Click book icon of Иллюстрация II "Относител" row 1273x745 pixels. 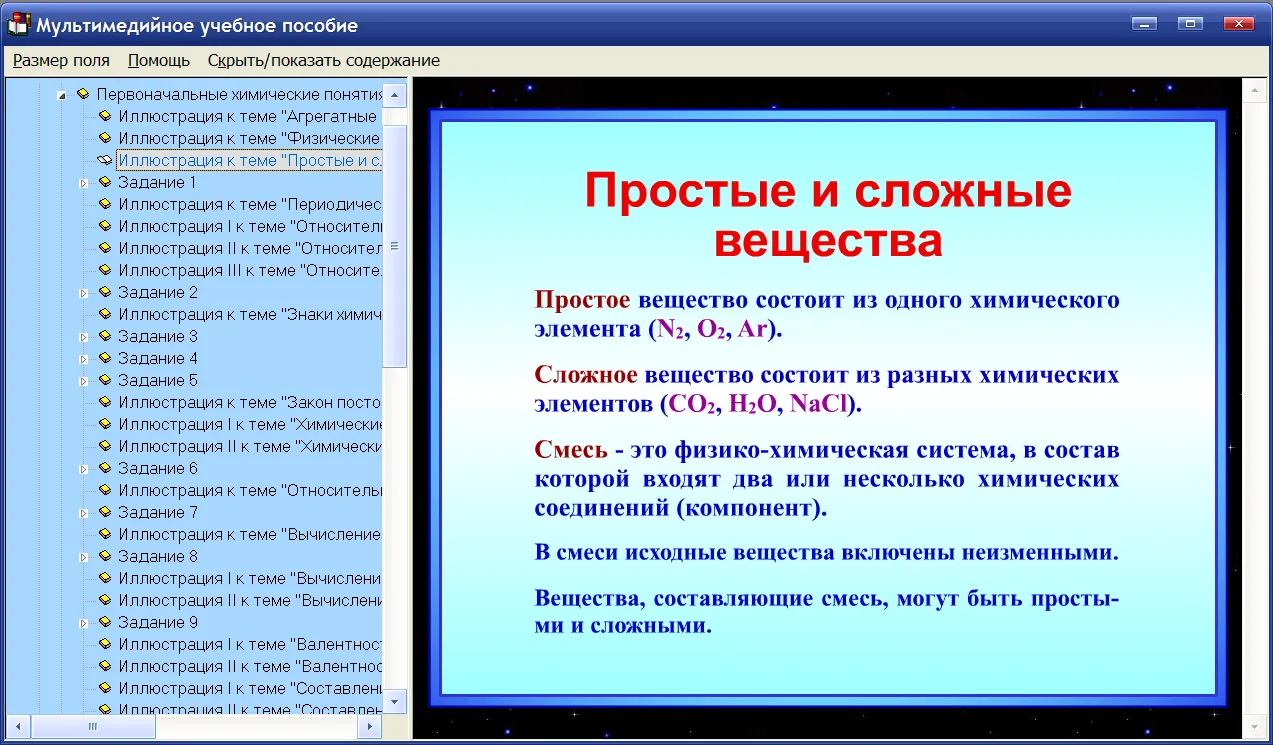(104, 249)
